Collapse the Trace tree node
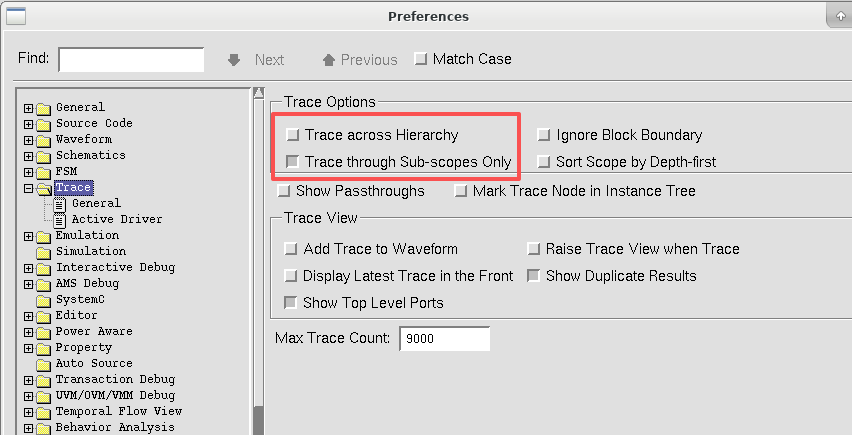852x435 pixels. 28,187
